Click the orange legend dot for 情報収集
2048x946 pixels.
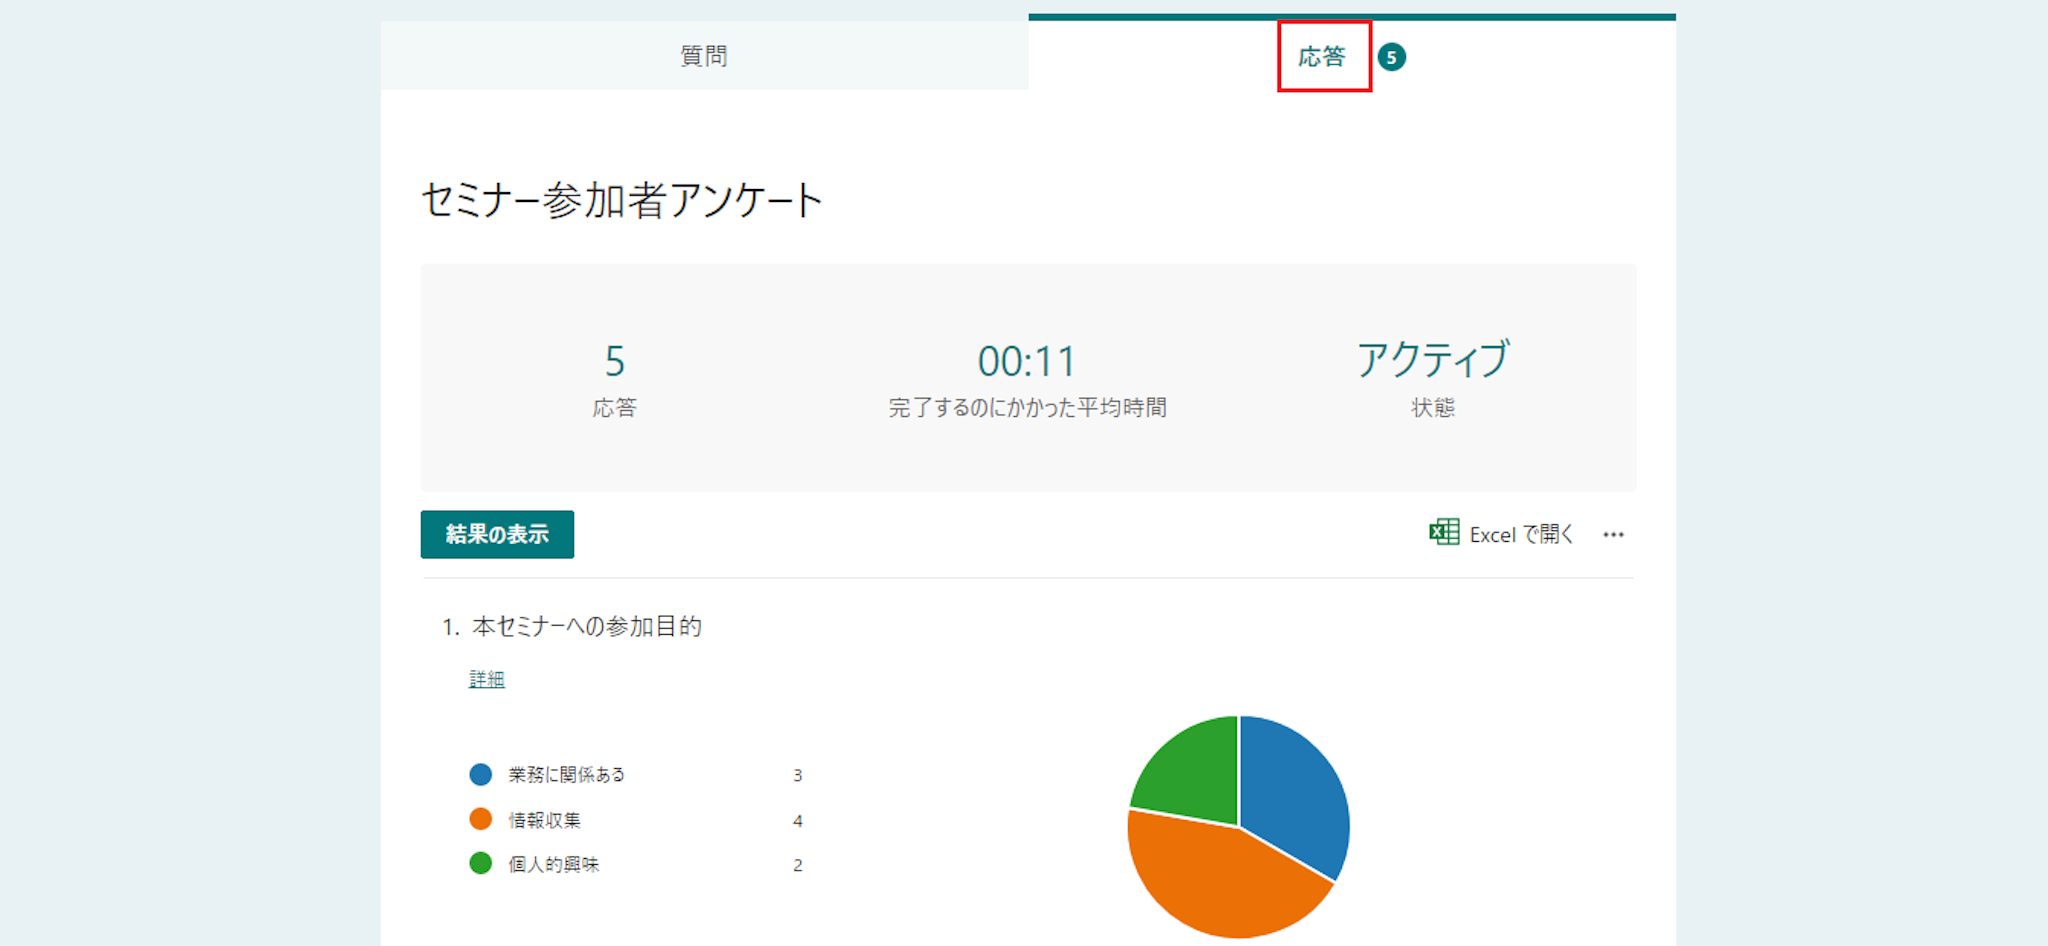click(x=481, y=820)
